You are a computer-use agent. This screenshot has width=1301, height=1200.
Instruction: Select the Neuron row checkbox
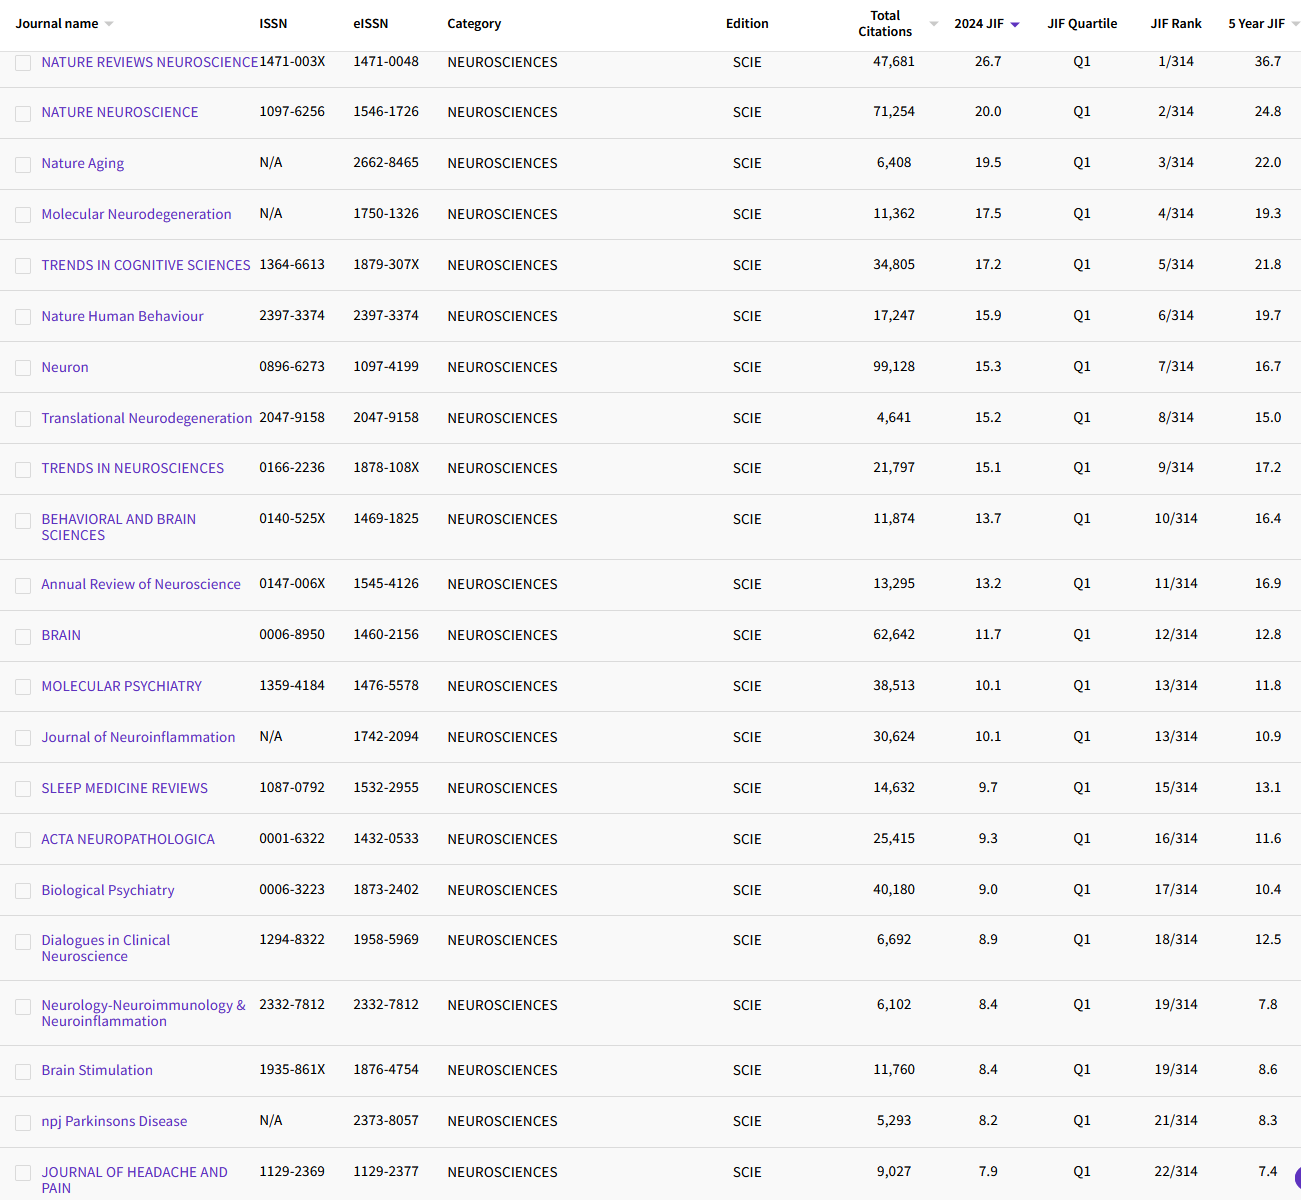point(23,369)
